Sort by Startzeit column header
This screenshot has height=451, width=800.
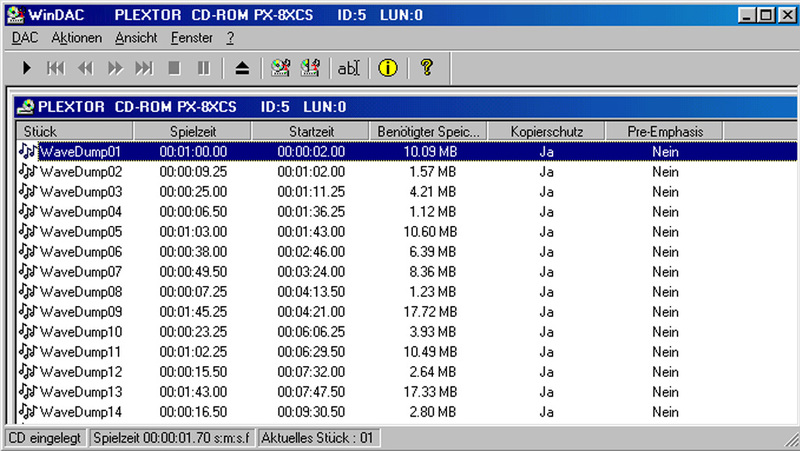[x=310, y=131]
